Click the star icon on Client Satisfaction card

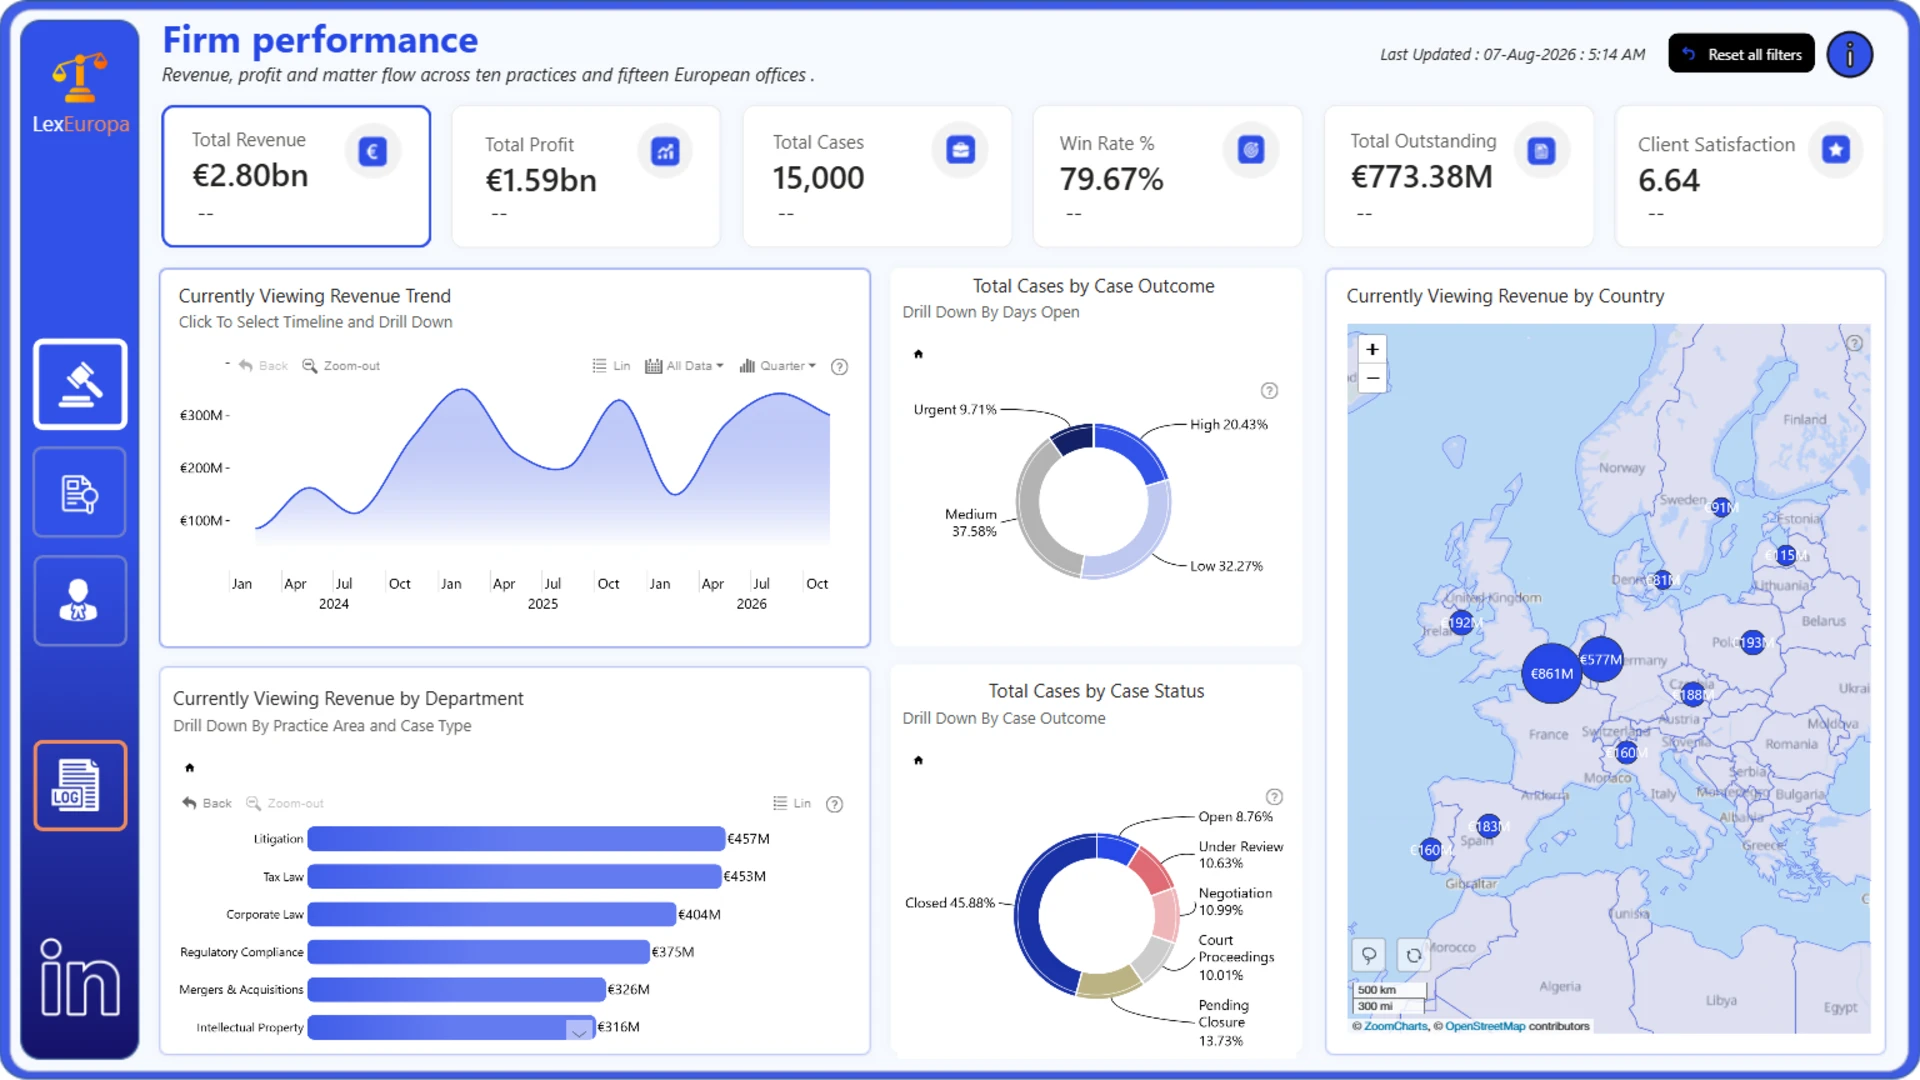[1836, 150]
